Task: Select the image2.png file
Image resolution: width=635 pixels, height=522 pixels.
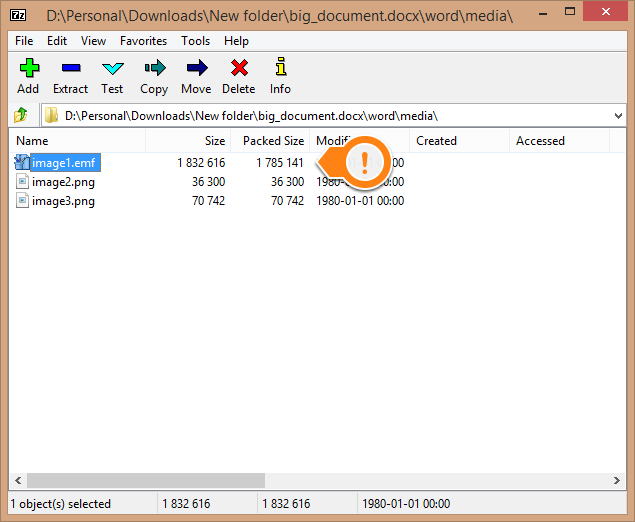Action: coord(63,182)
